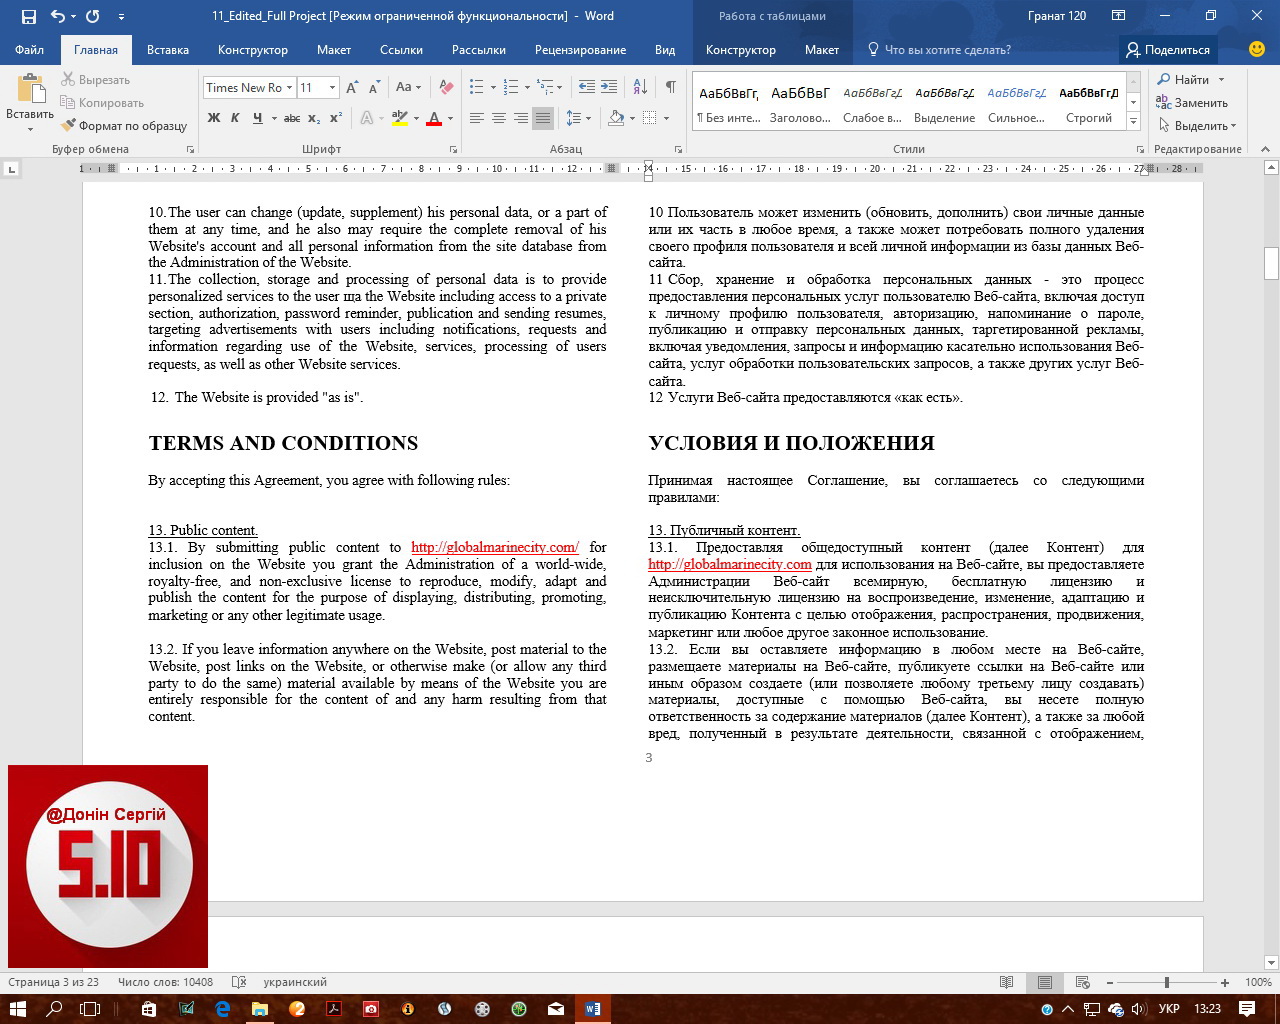The height and width of the screenshot is (1024, 1280).
Task: Expand the line spacing dropdown
Action: [x=588, y=118]
